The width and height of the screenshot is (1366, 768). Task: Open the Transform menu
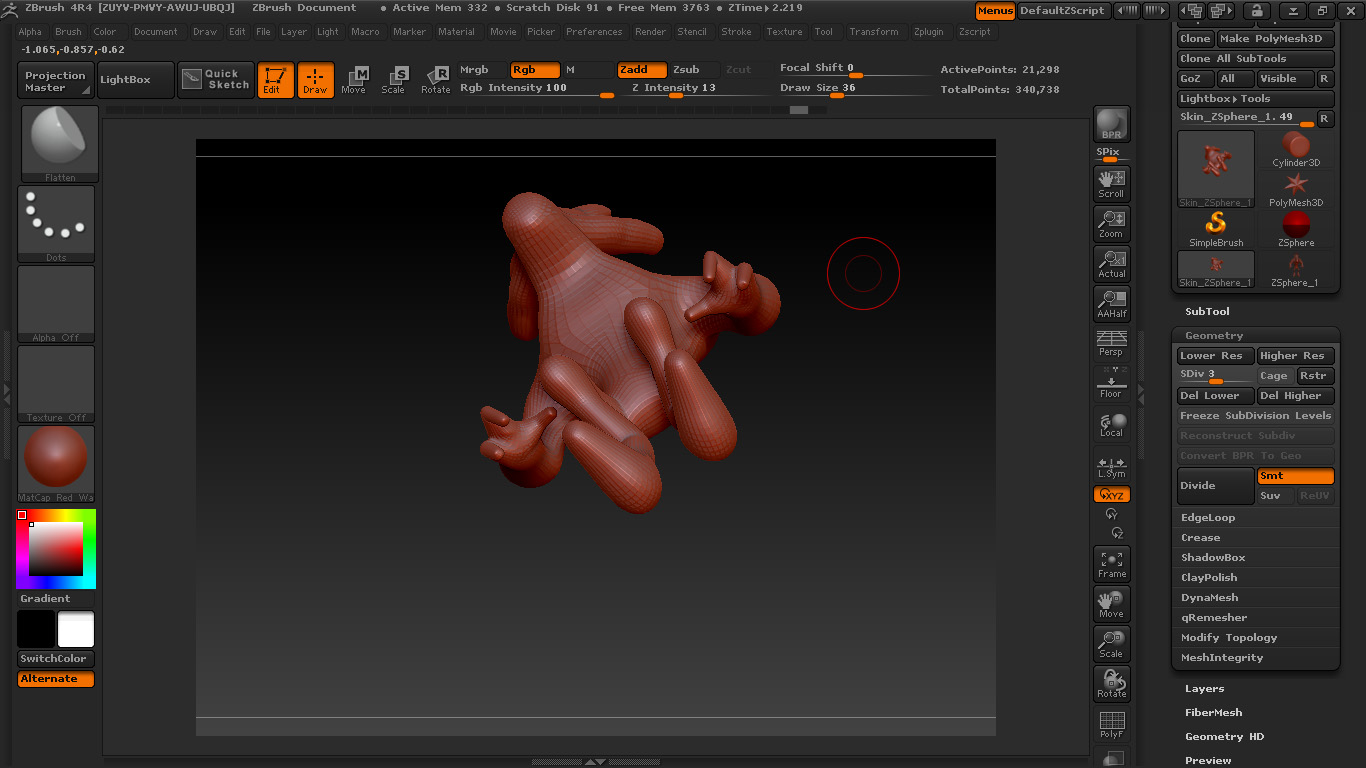874,32
